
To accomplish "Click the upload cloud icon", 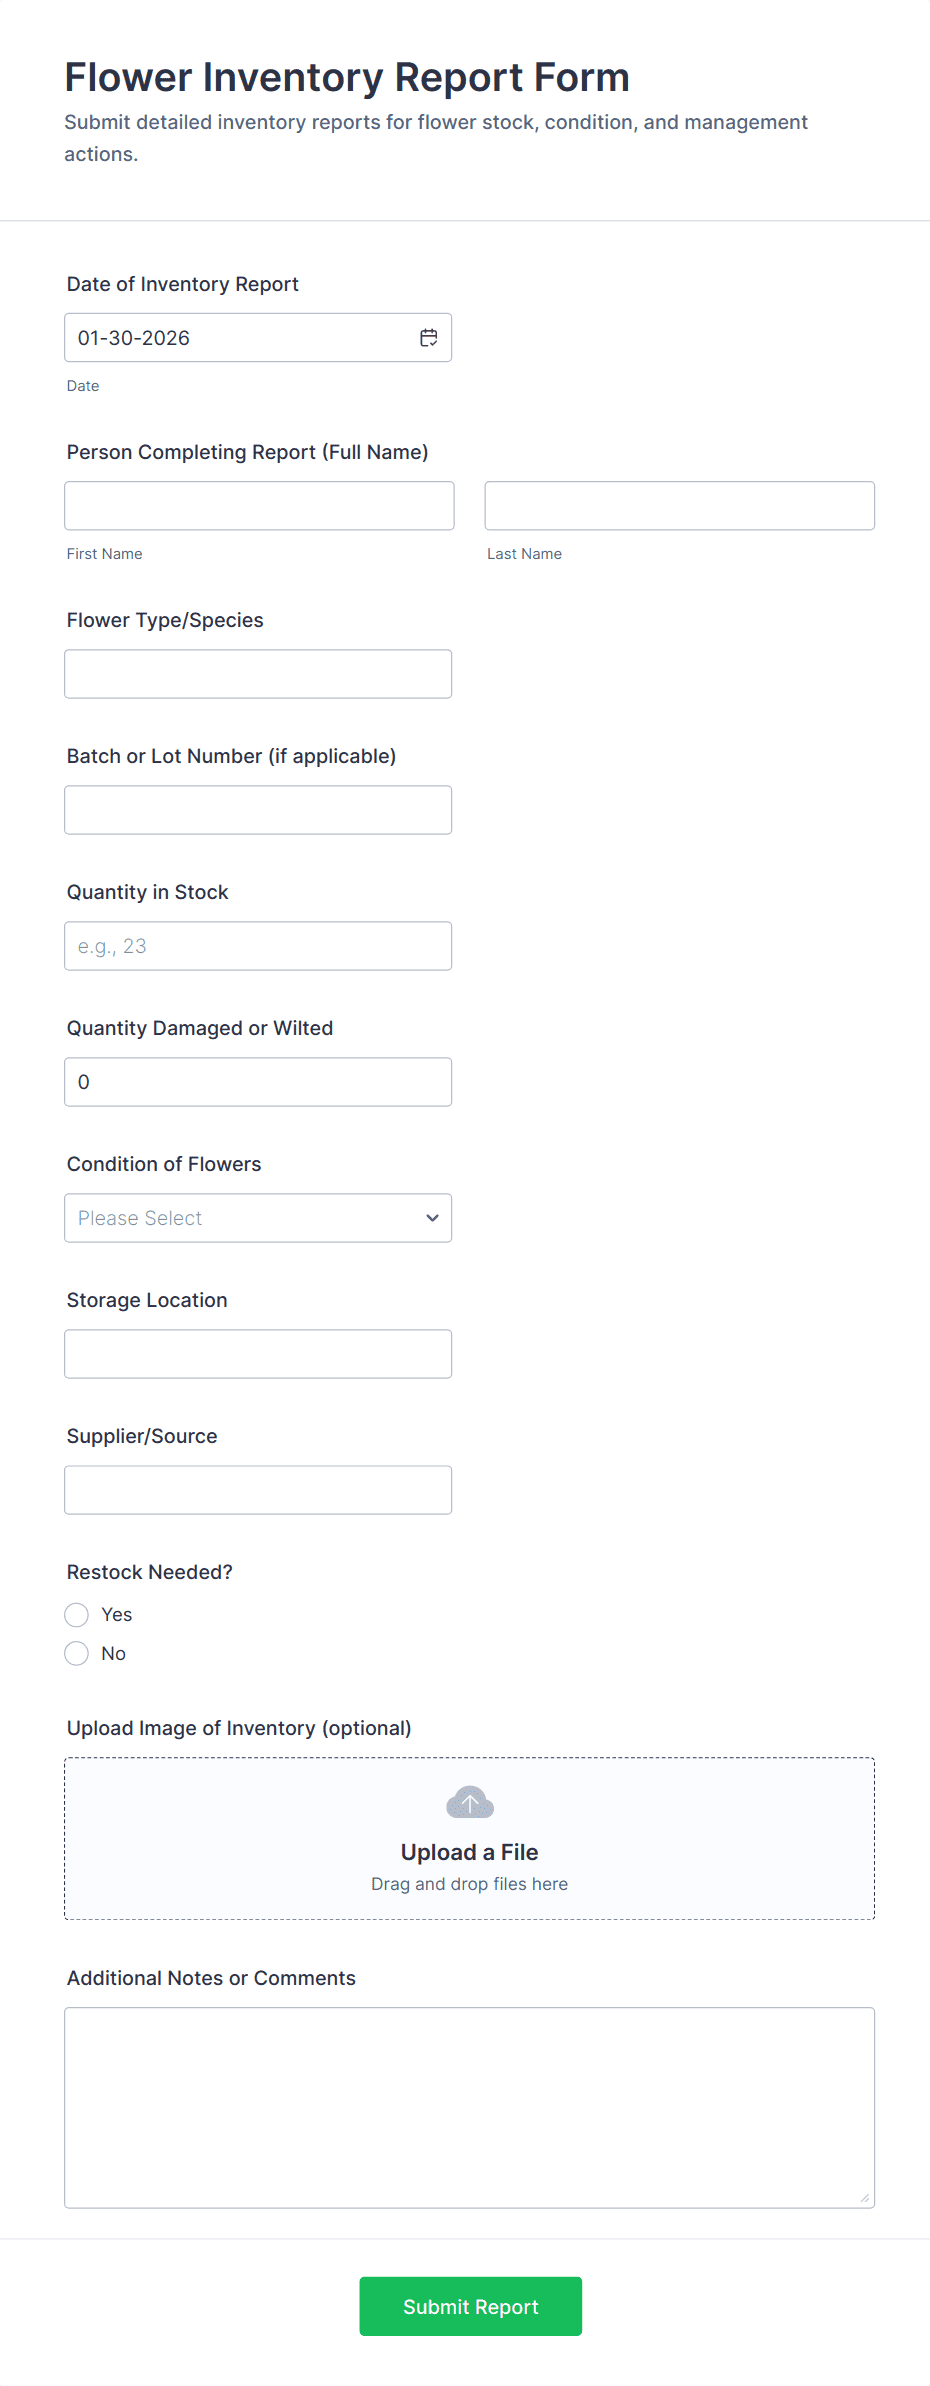I will [x=469, y=1802].
